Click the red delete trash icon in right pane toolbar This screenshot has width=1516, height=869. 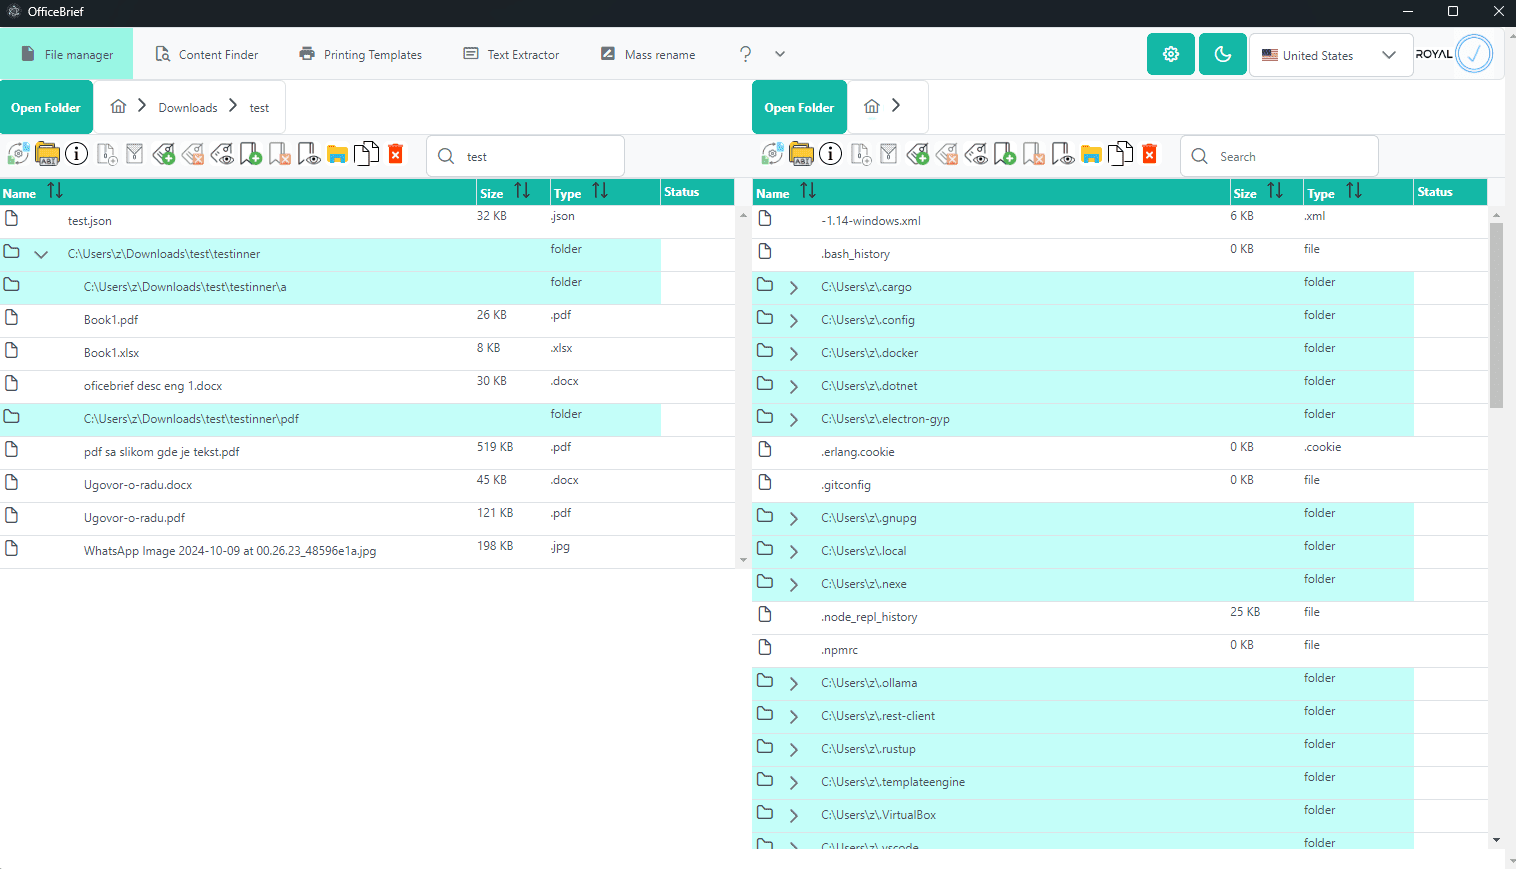1150,153
